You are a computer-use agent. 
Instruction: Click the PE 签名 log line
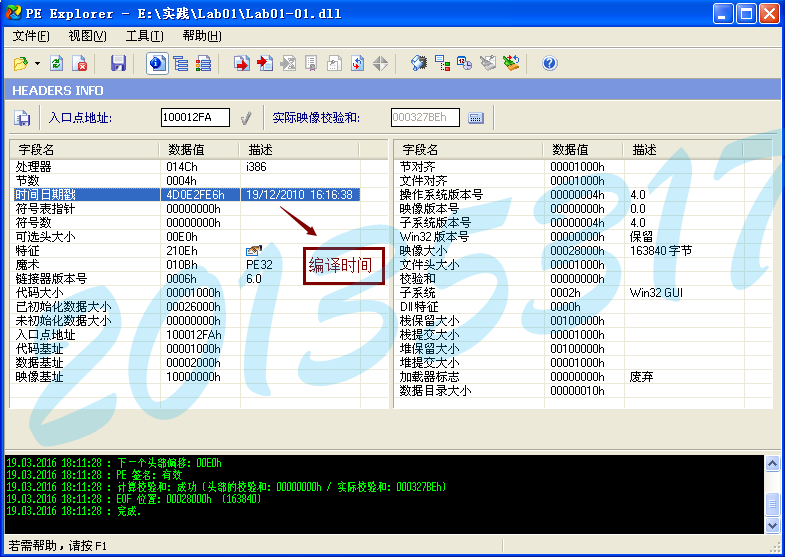click(94, 475)
